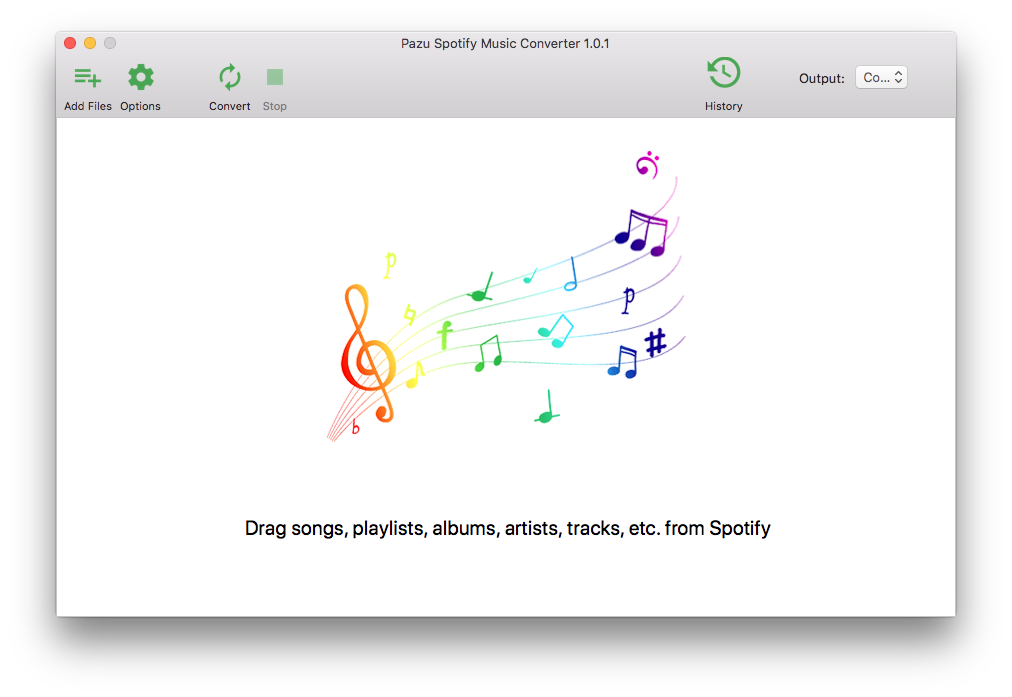
Task: Click the "Options" text label
Action: pos(140,106)
